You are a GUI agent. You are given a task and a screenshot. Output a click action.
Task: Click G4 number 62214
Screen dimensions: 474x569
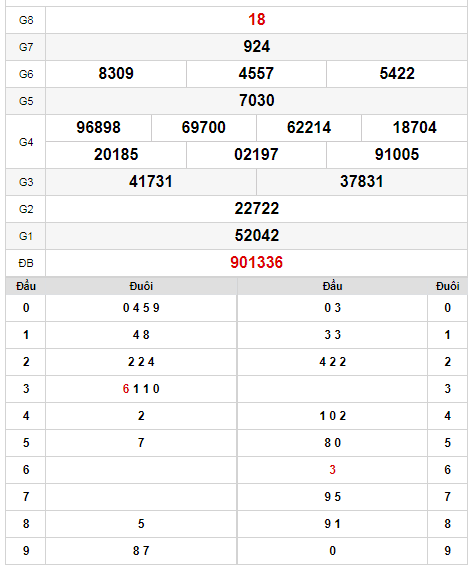pos(309,127)
